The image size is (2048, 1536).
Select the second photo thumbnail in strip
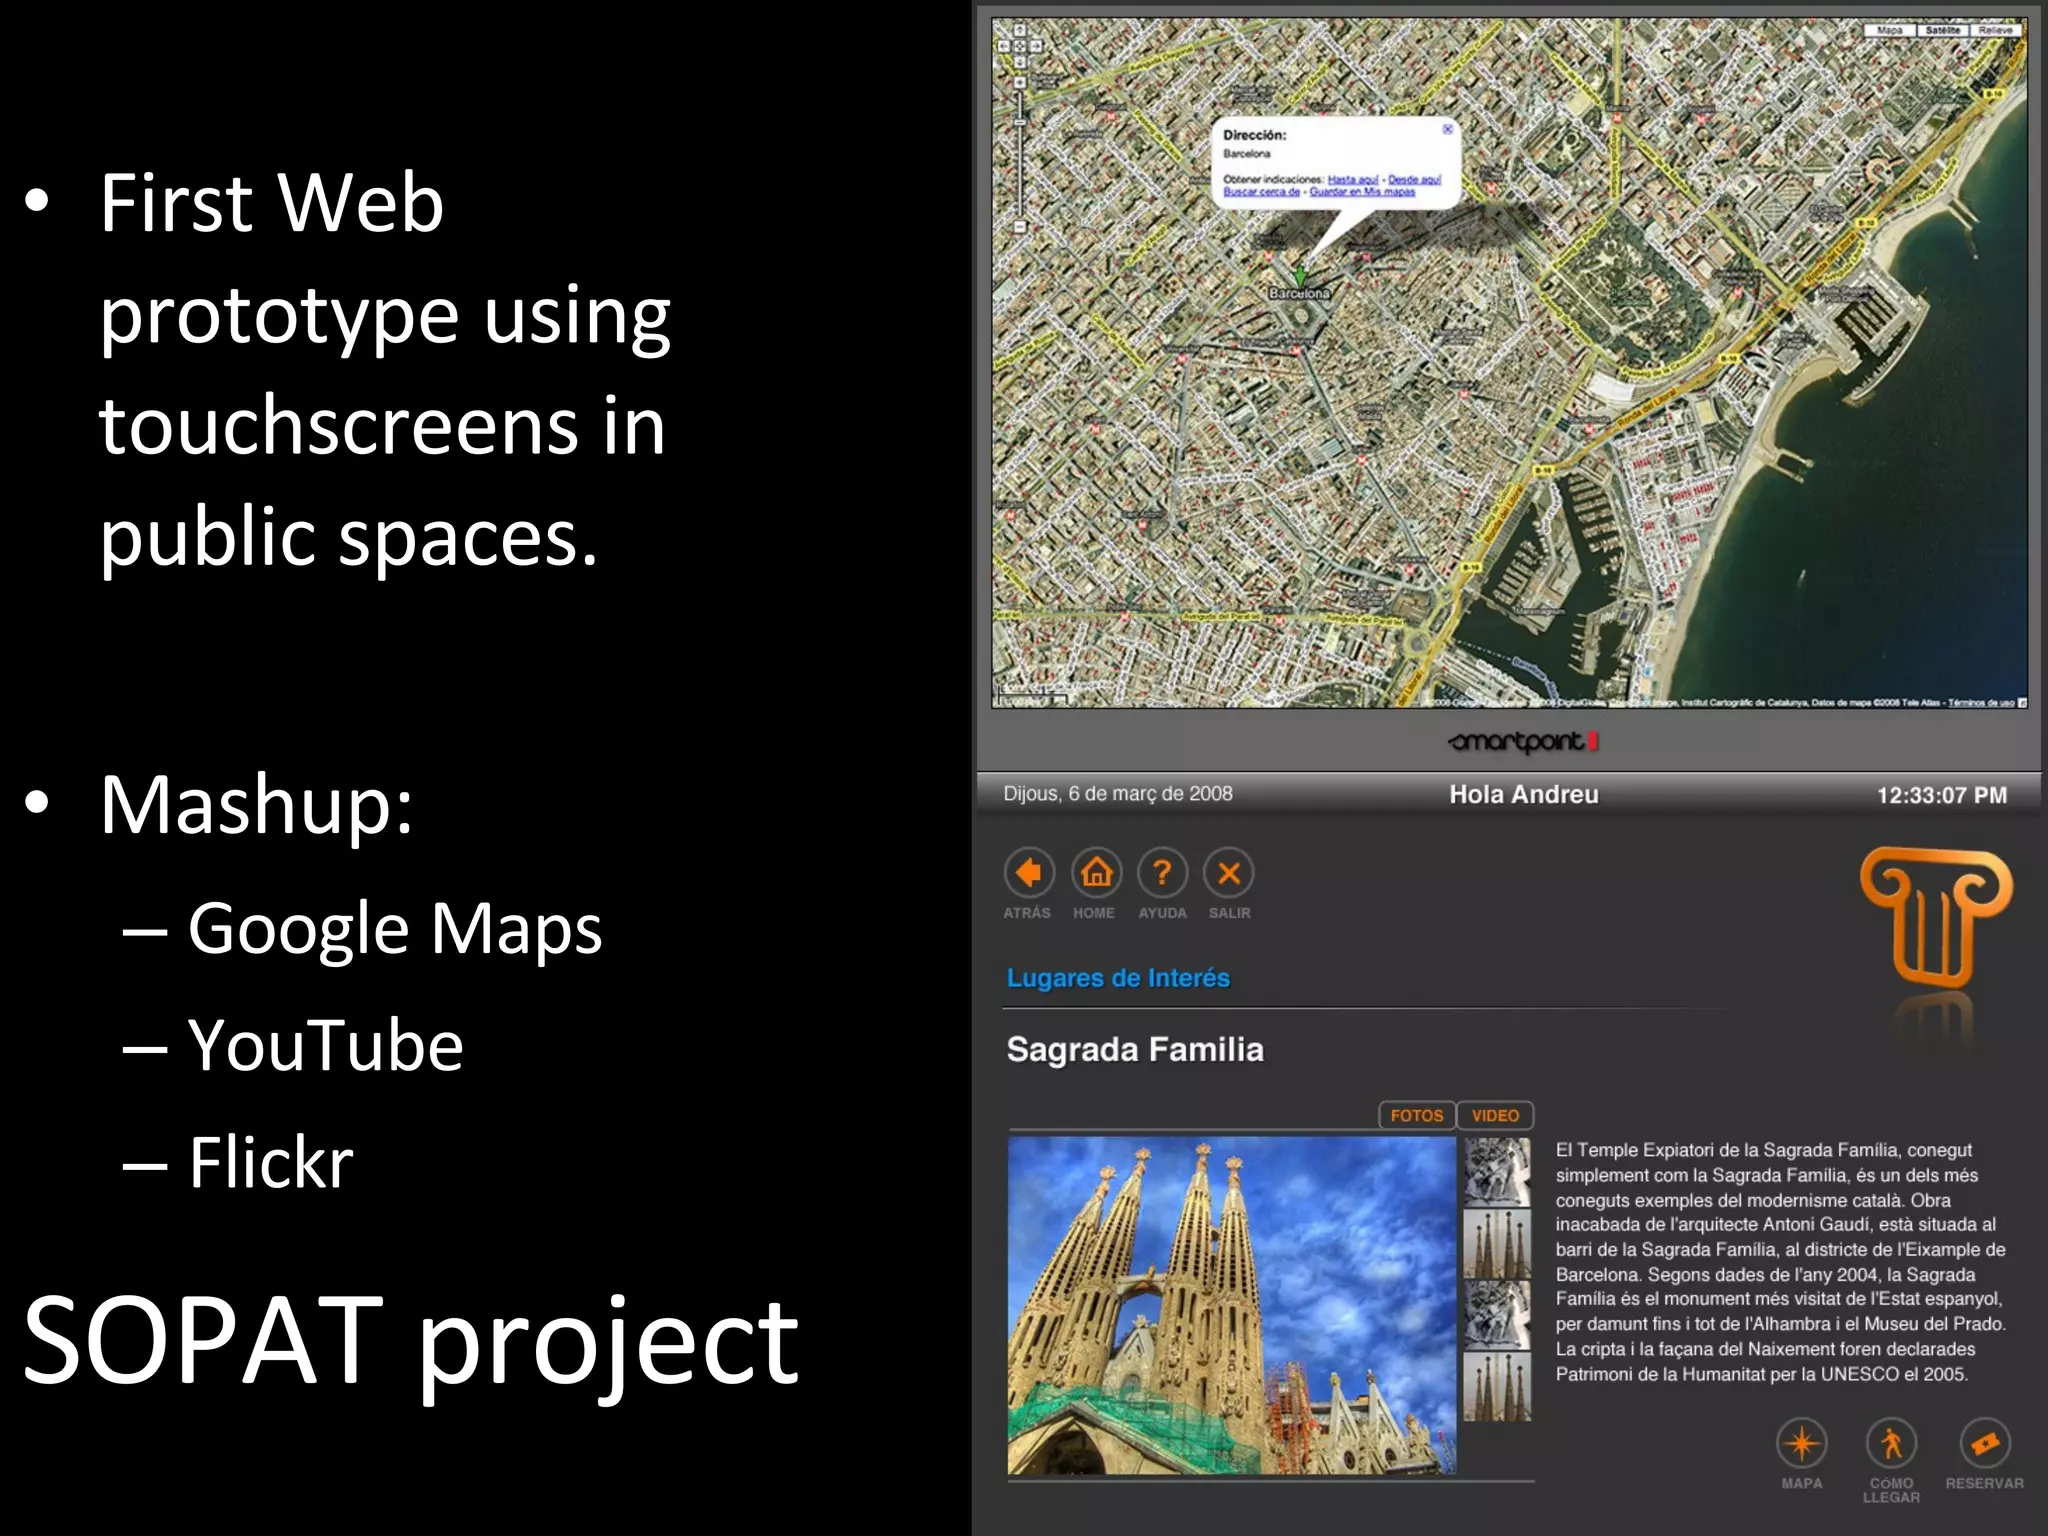[x=1497, y=1244]
